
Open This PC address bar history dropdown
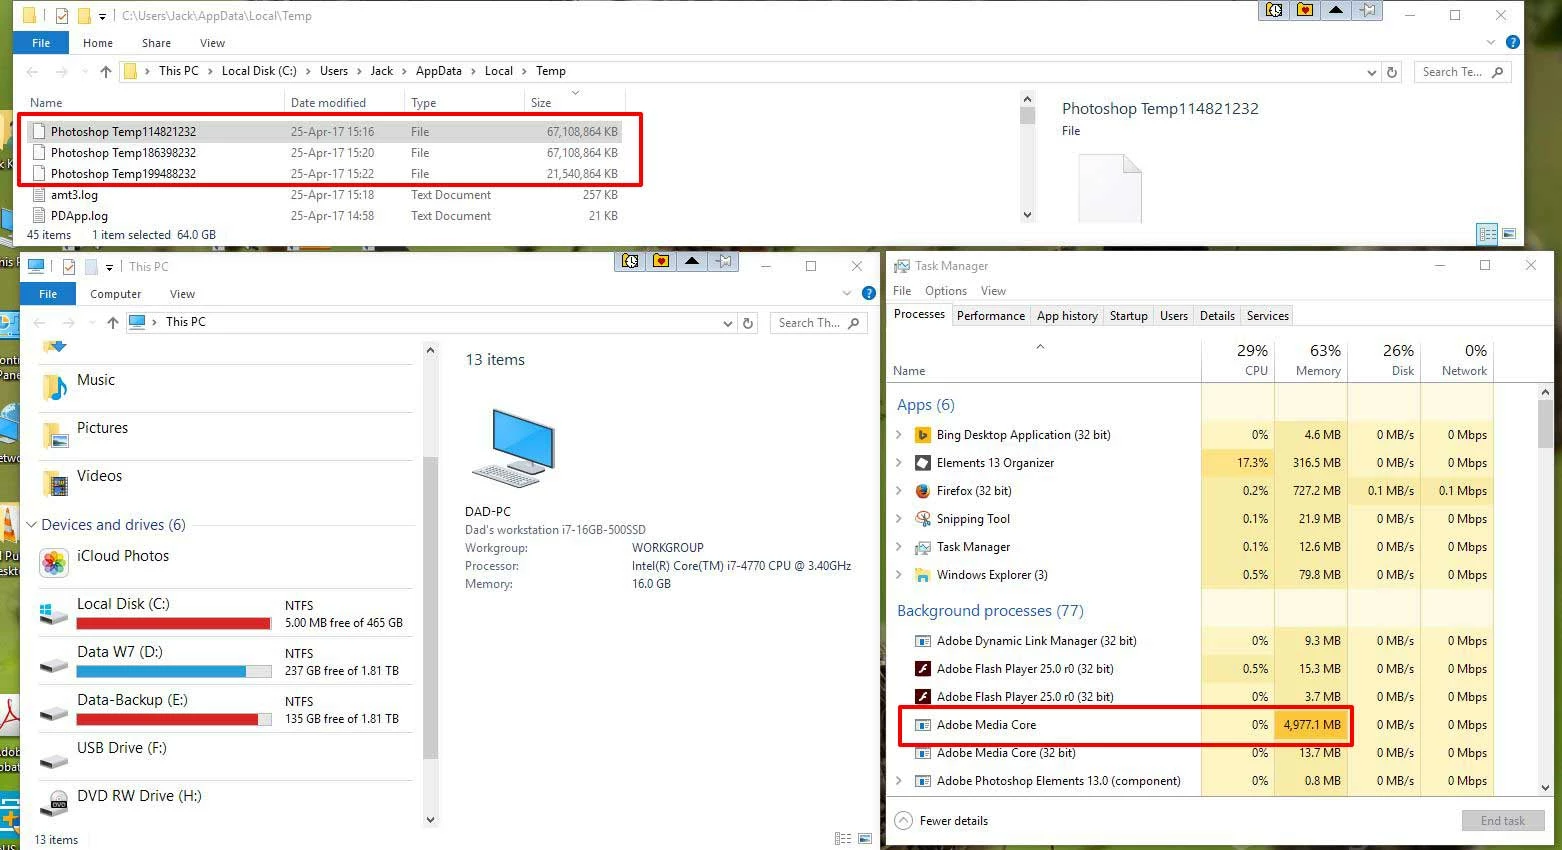tap(727, 323)
